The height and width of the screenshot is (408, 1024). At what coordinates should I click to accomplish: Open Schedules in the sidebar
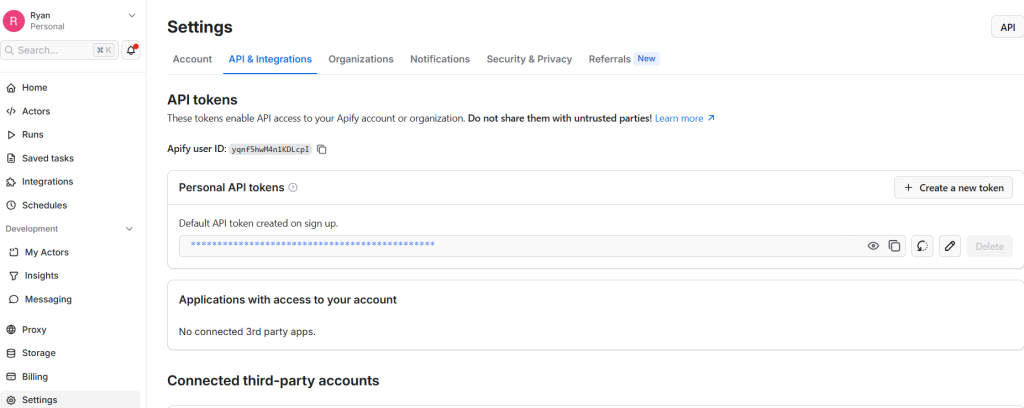tap(44, 205)
